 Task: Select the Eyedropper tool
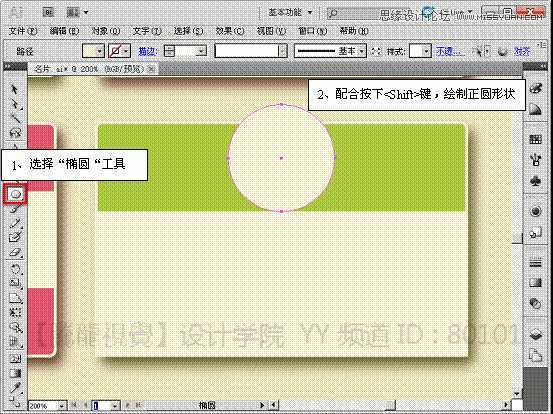click(15, 388)
